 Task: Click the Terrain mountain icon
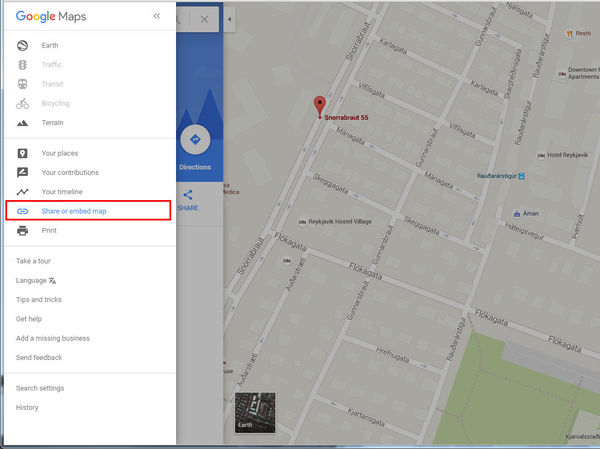tap(23, 123)
